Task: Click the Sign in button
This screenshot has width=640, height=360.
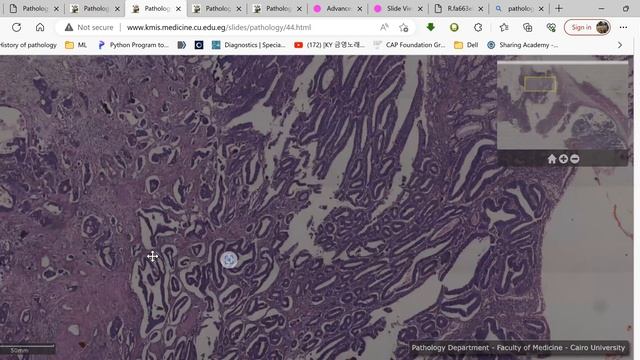Action: (587, 27)
